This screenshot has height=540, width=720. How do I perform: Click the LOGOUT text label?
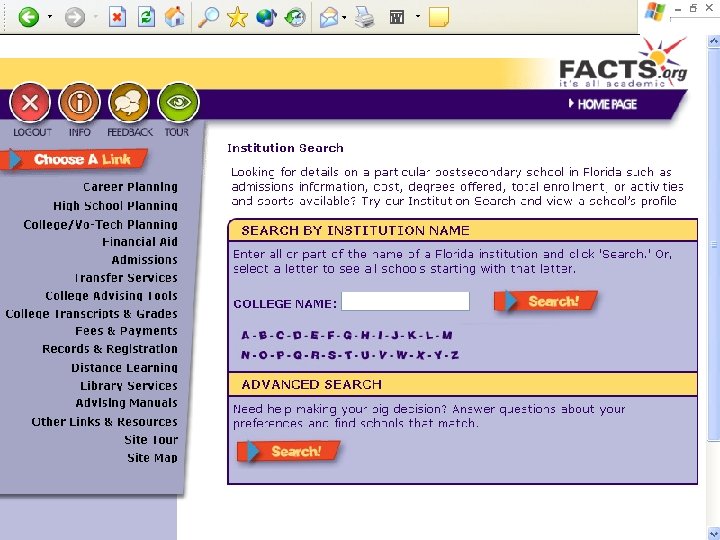coord(32,133)
